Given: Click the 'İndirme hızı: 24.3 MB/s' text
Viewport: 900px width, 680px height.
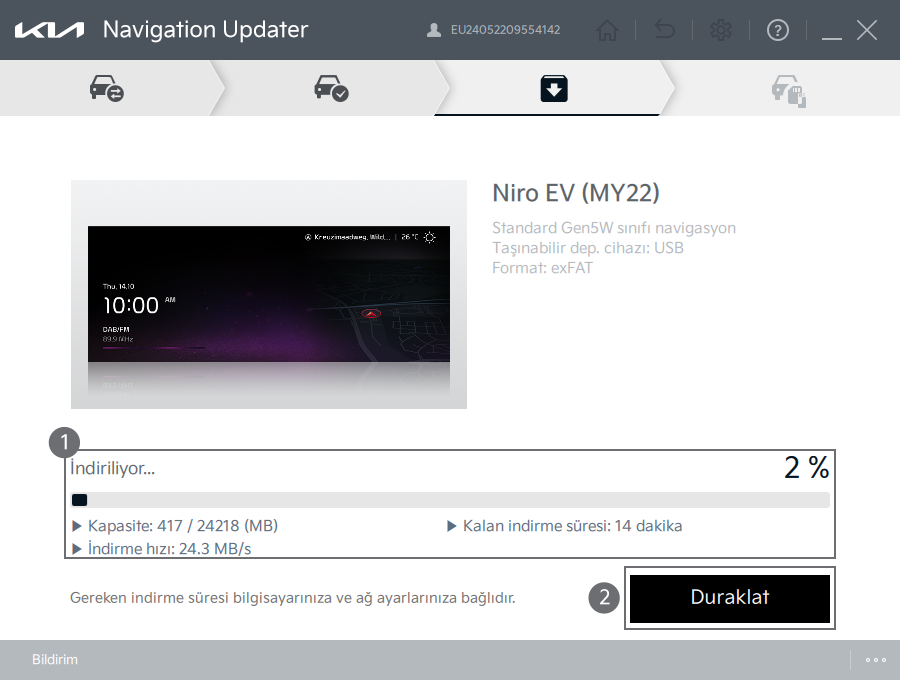Looking at the screenshot, I should point(169,549).
